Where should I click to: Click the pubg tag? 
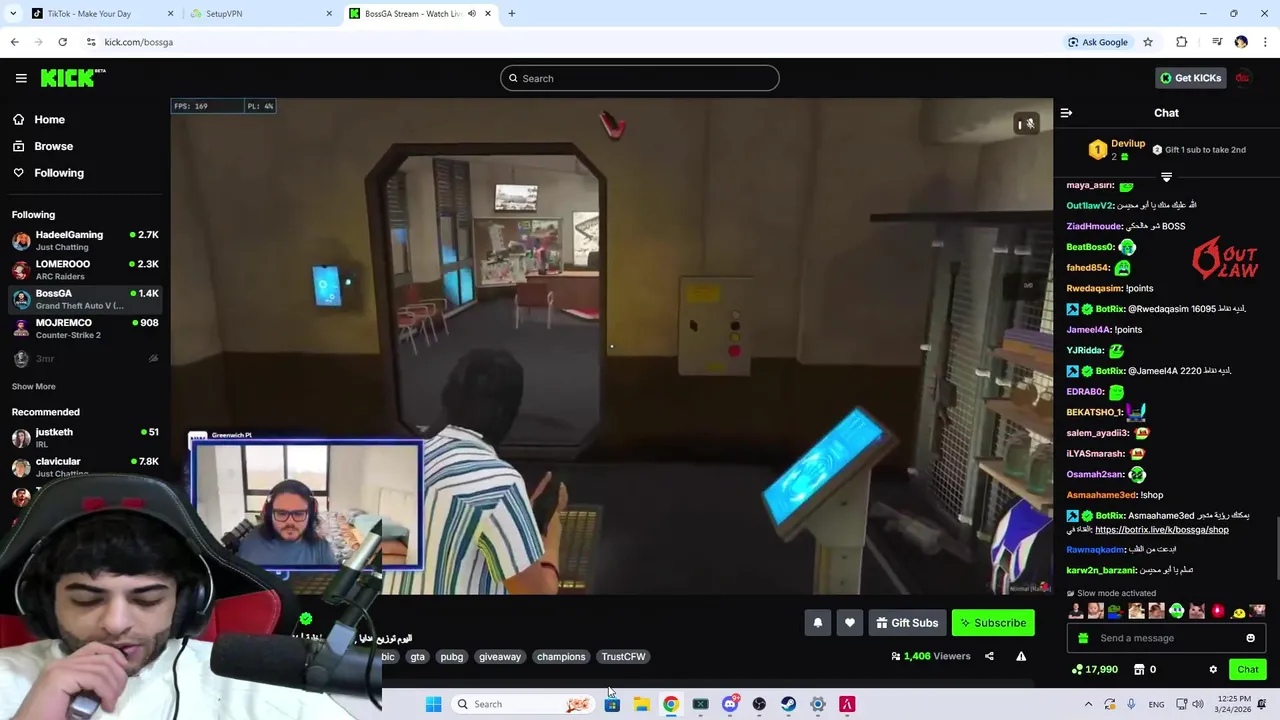click(x=452, y=656)
